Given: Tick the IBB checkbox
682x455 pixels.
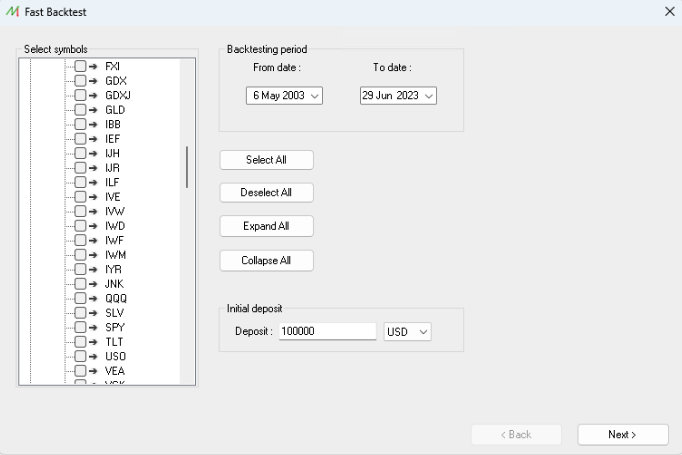Looking at the screenshot, I should click(80, 124).
